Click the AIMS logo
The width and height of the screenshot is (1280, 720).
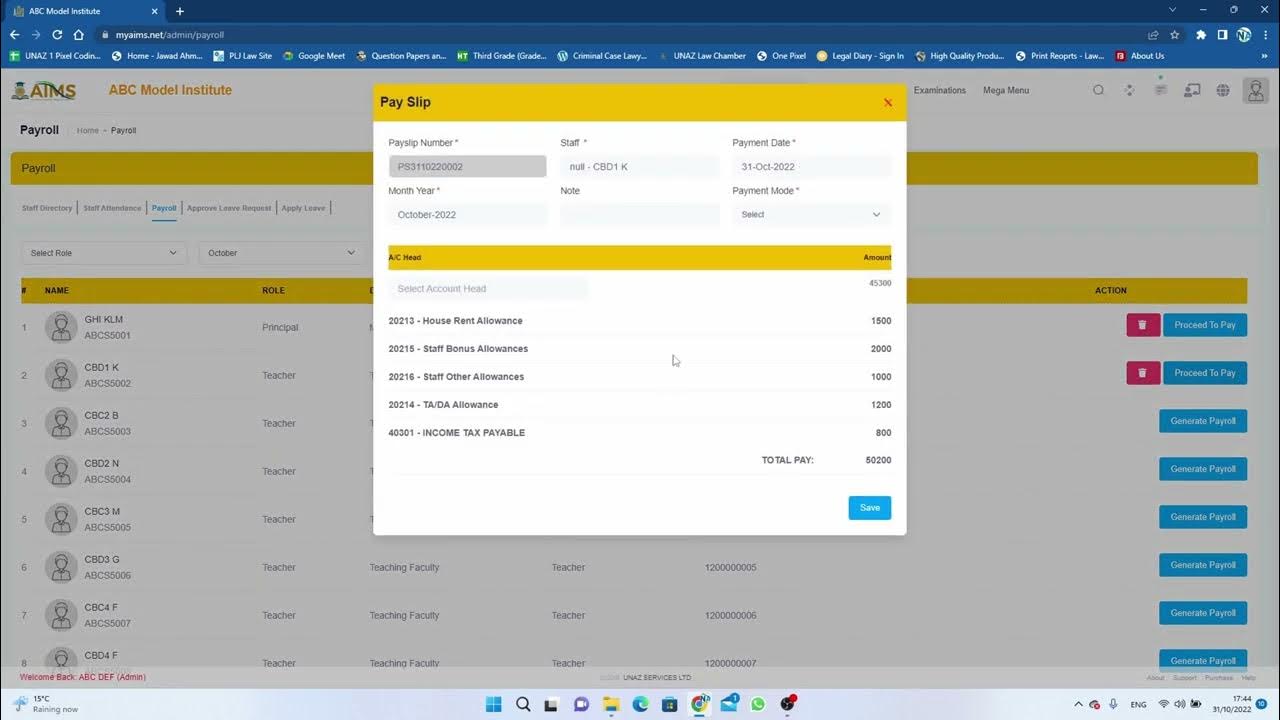44,90
